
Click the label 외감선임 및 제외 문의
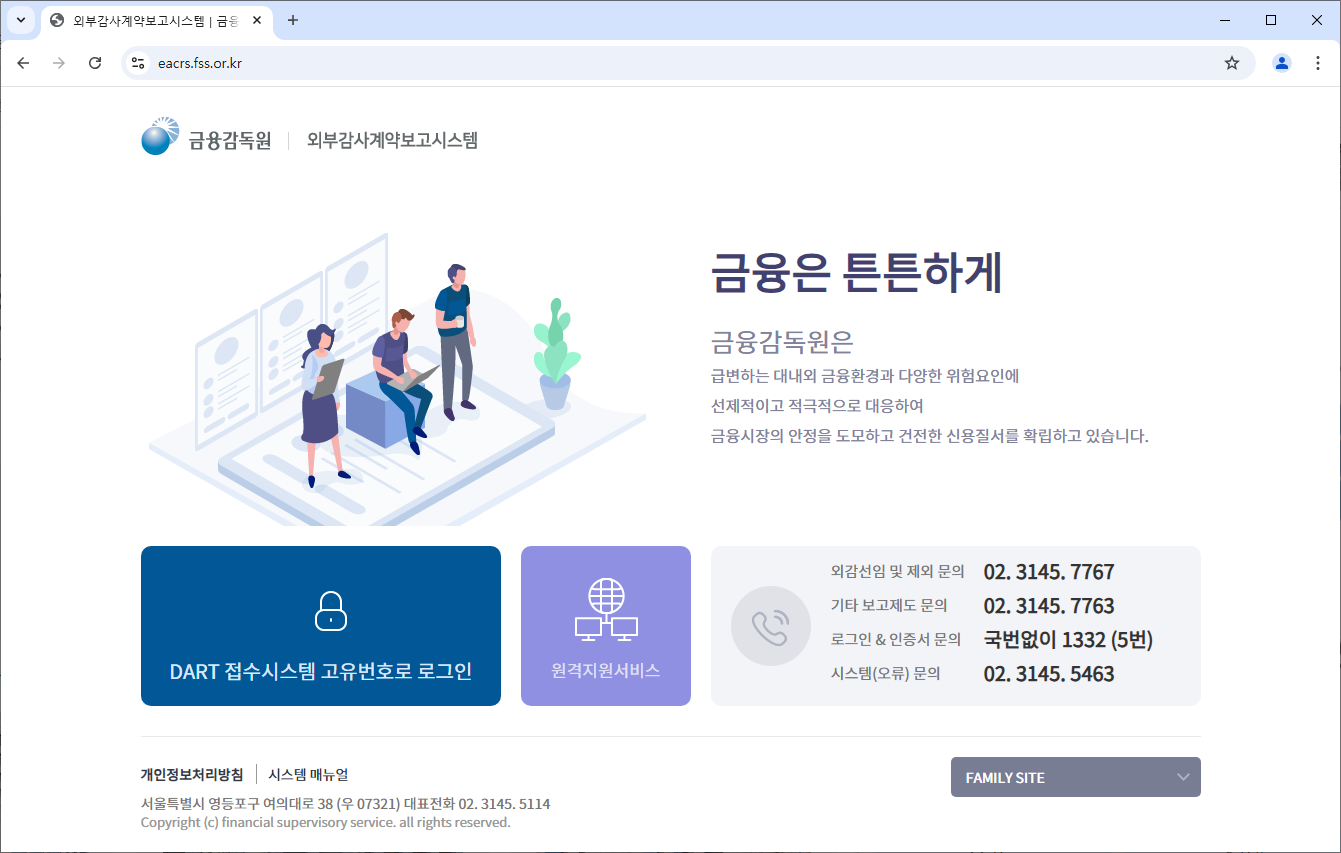click(x=898, y=572)
